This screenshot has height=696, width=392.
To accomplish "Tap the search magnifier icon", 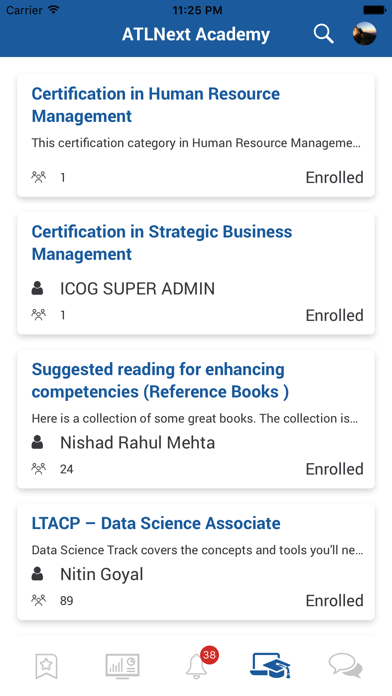I will coord(323,34).
